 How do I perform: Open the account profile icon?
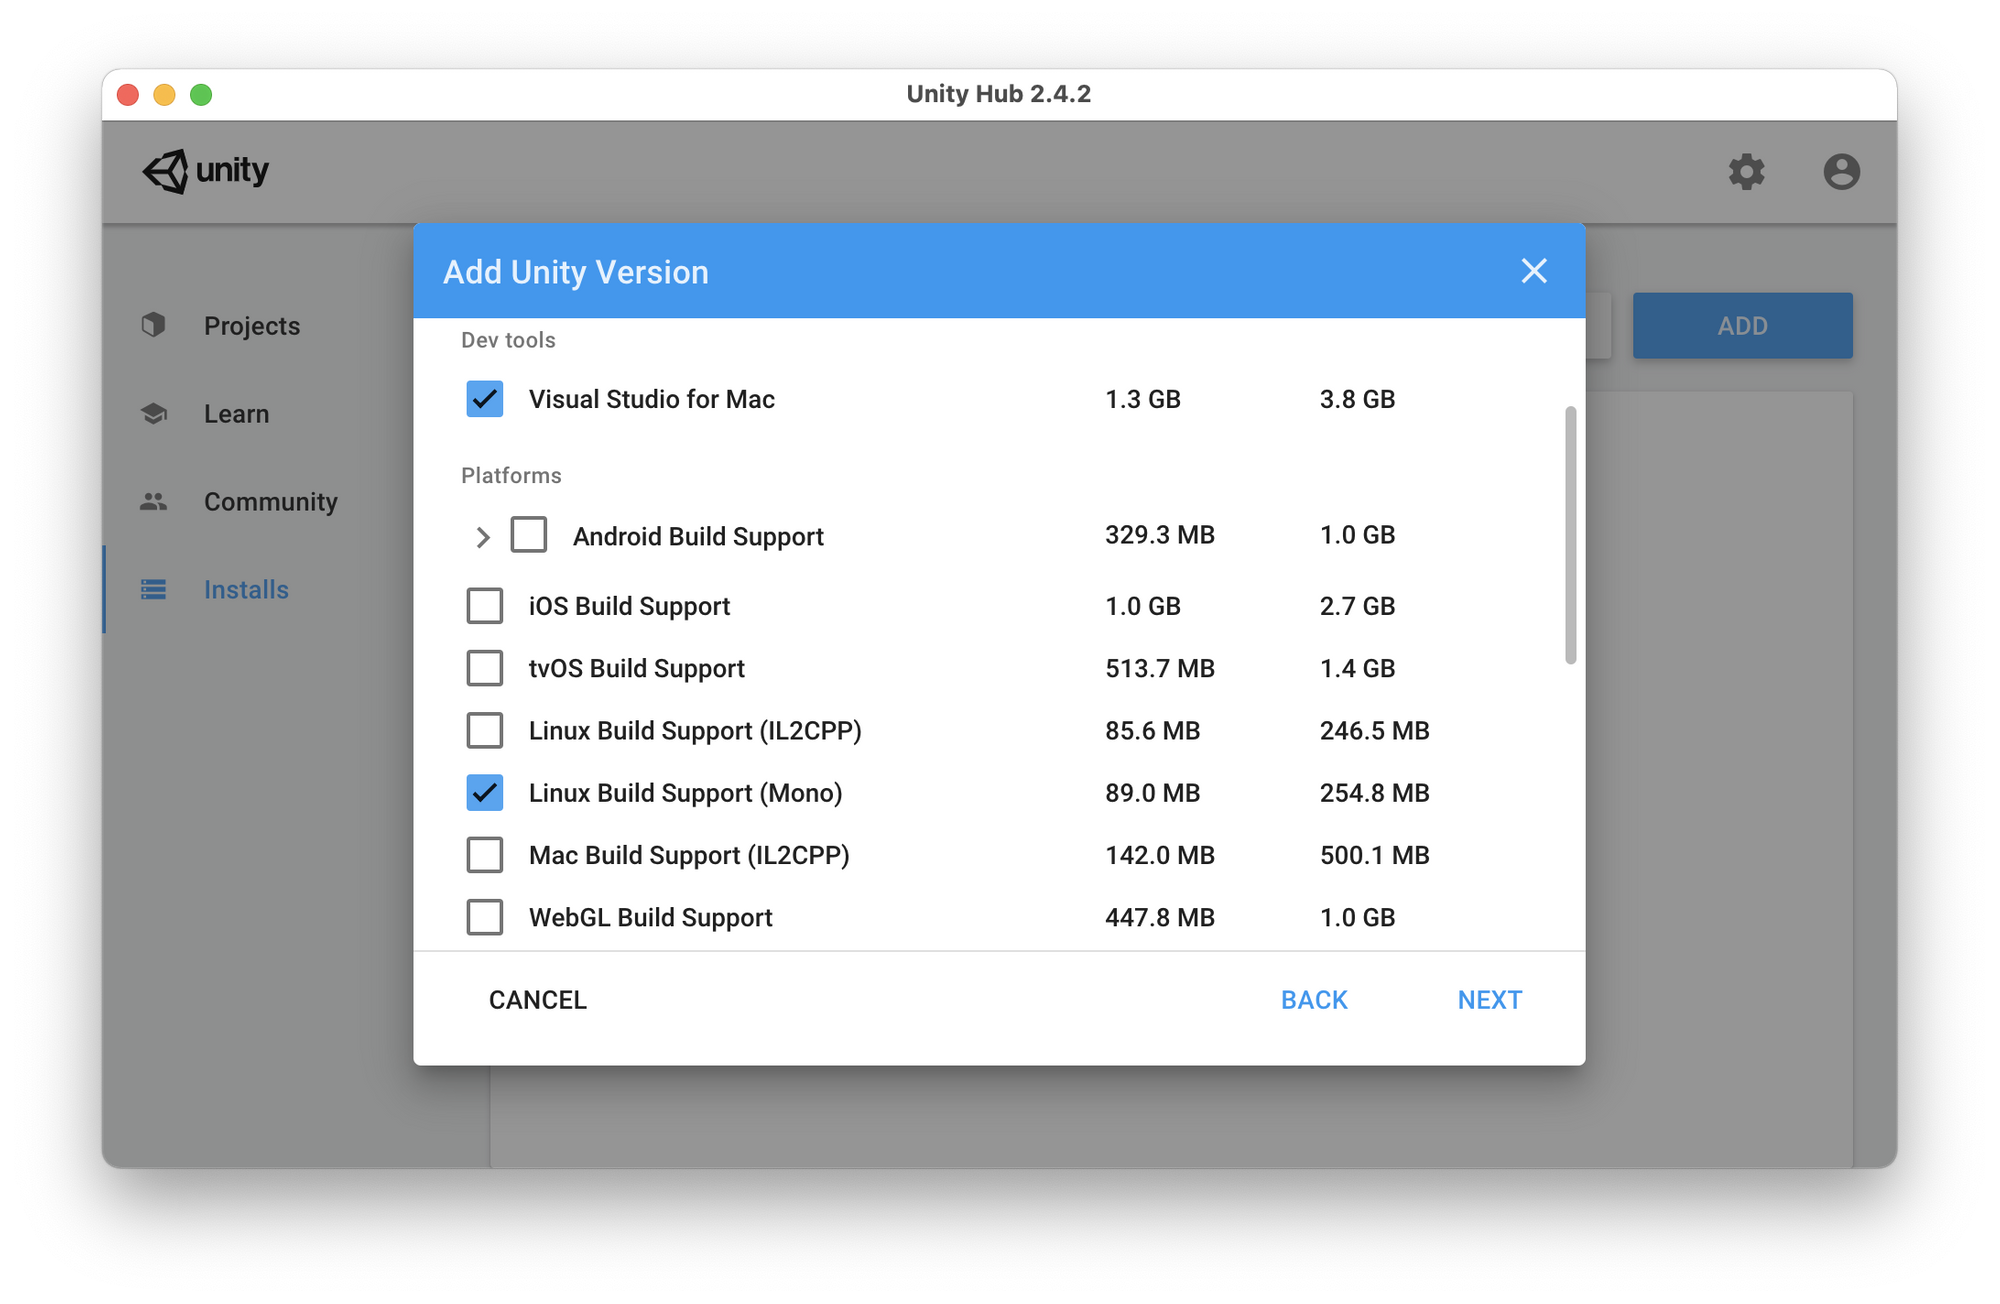pos(1841,171)
